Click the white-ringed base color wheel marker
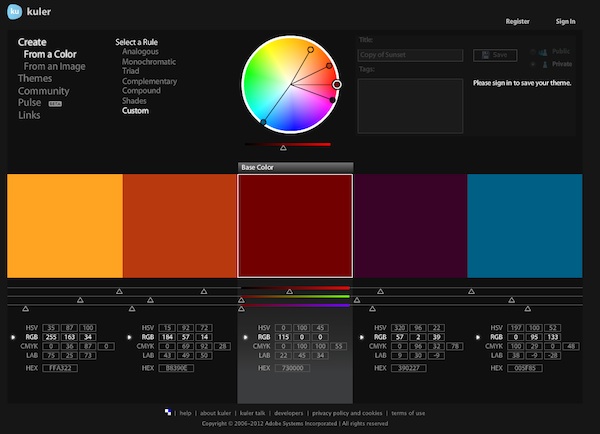This screenshot has height=434, width=600. (337, 85)
